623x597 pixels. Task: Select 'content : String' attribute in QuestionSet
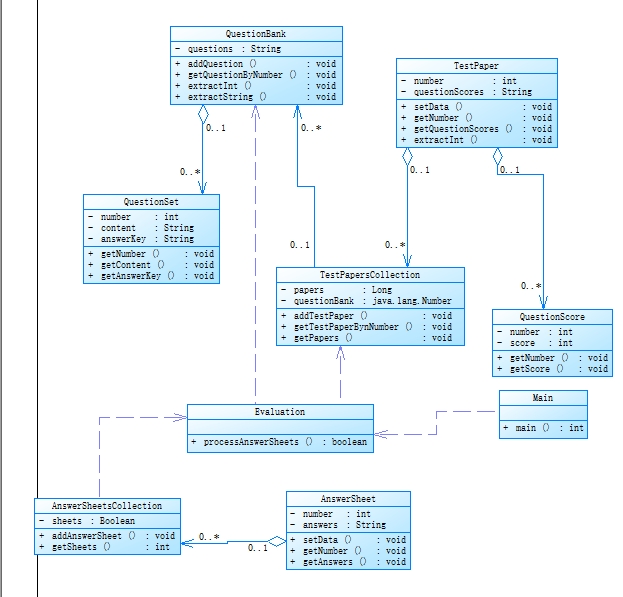click(141, 228)
